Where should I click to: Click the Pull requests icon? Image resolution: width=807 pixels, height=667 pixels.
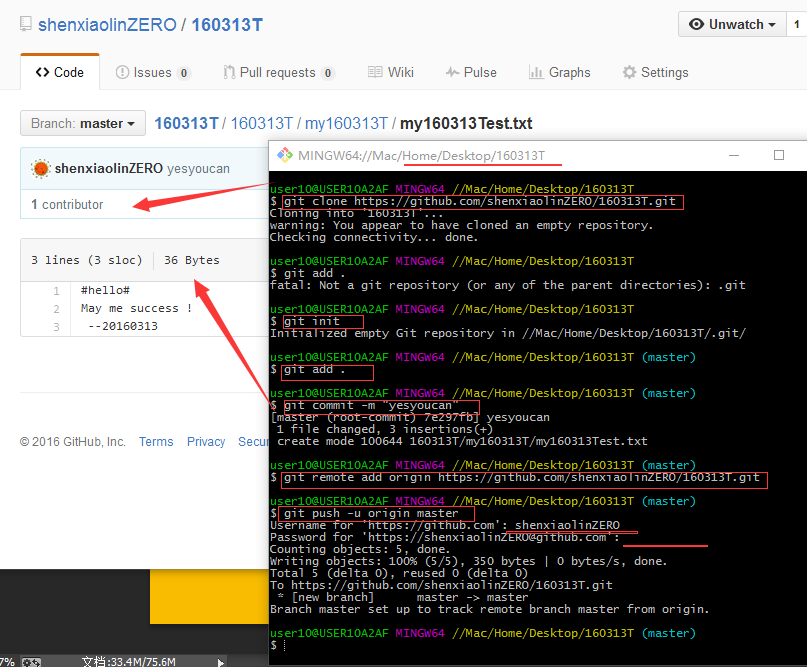pos(229,73)
